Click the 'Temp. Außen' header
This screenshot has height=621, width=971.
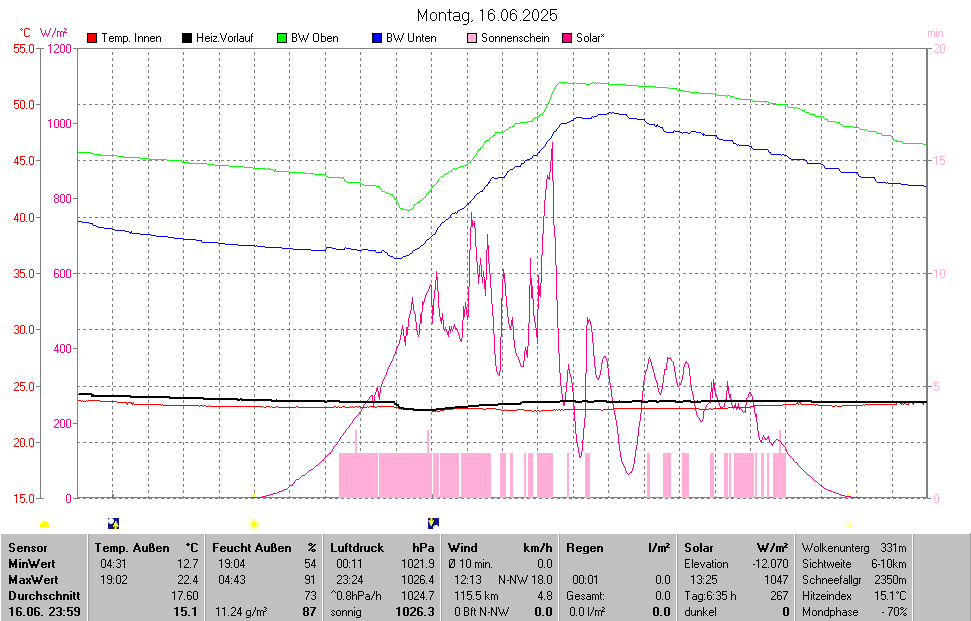pyautogui.click(x=132, y=548)
